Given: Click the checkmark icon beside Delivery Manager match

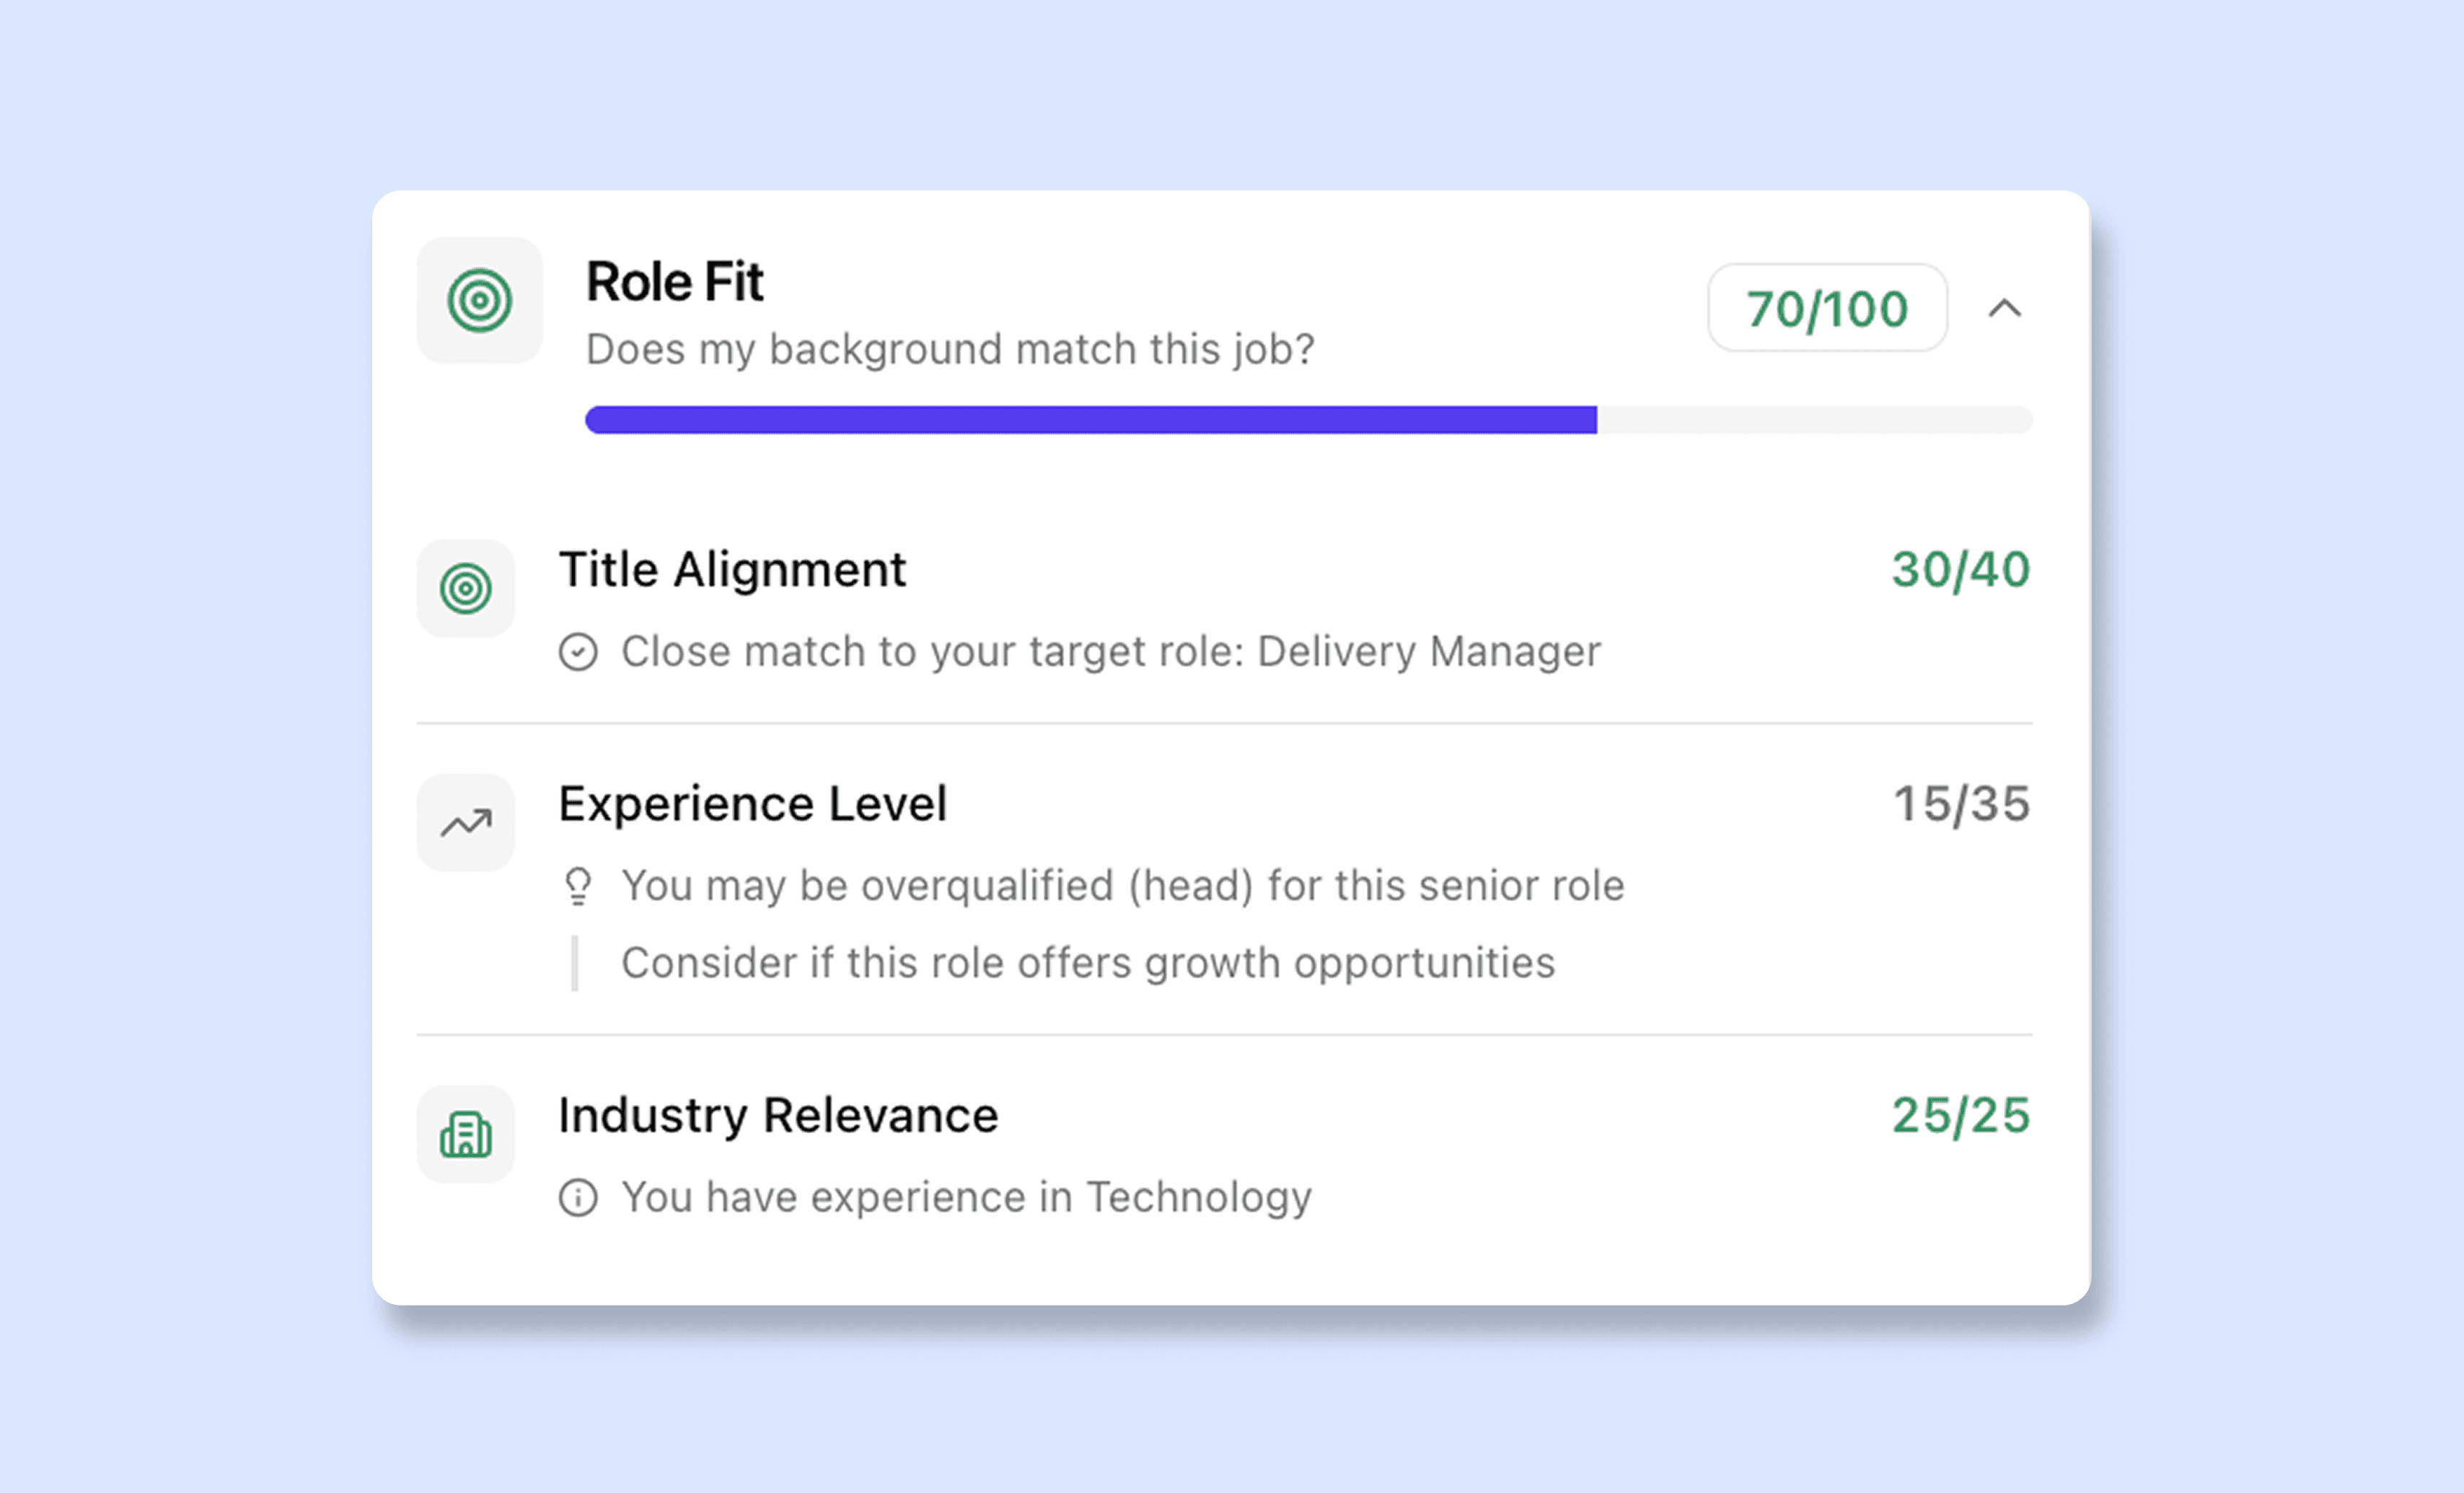Looking at the screenshot, I should [x=578, y=652].
